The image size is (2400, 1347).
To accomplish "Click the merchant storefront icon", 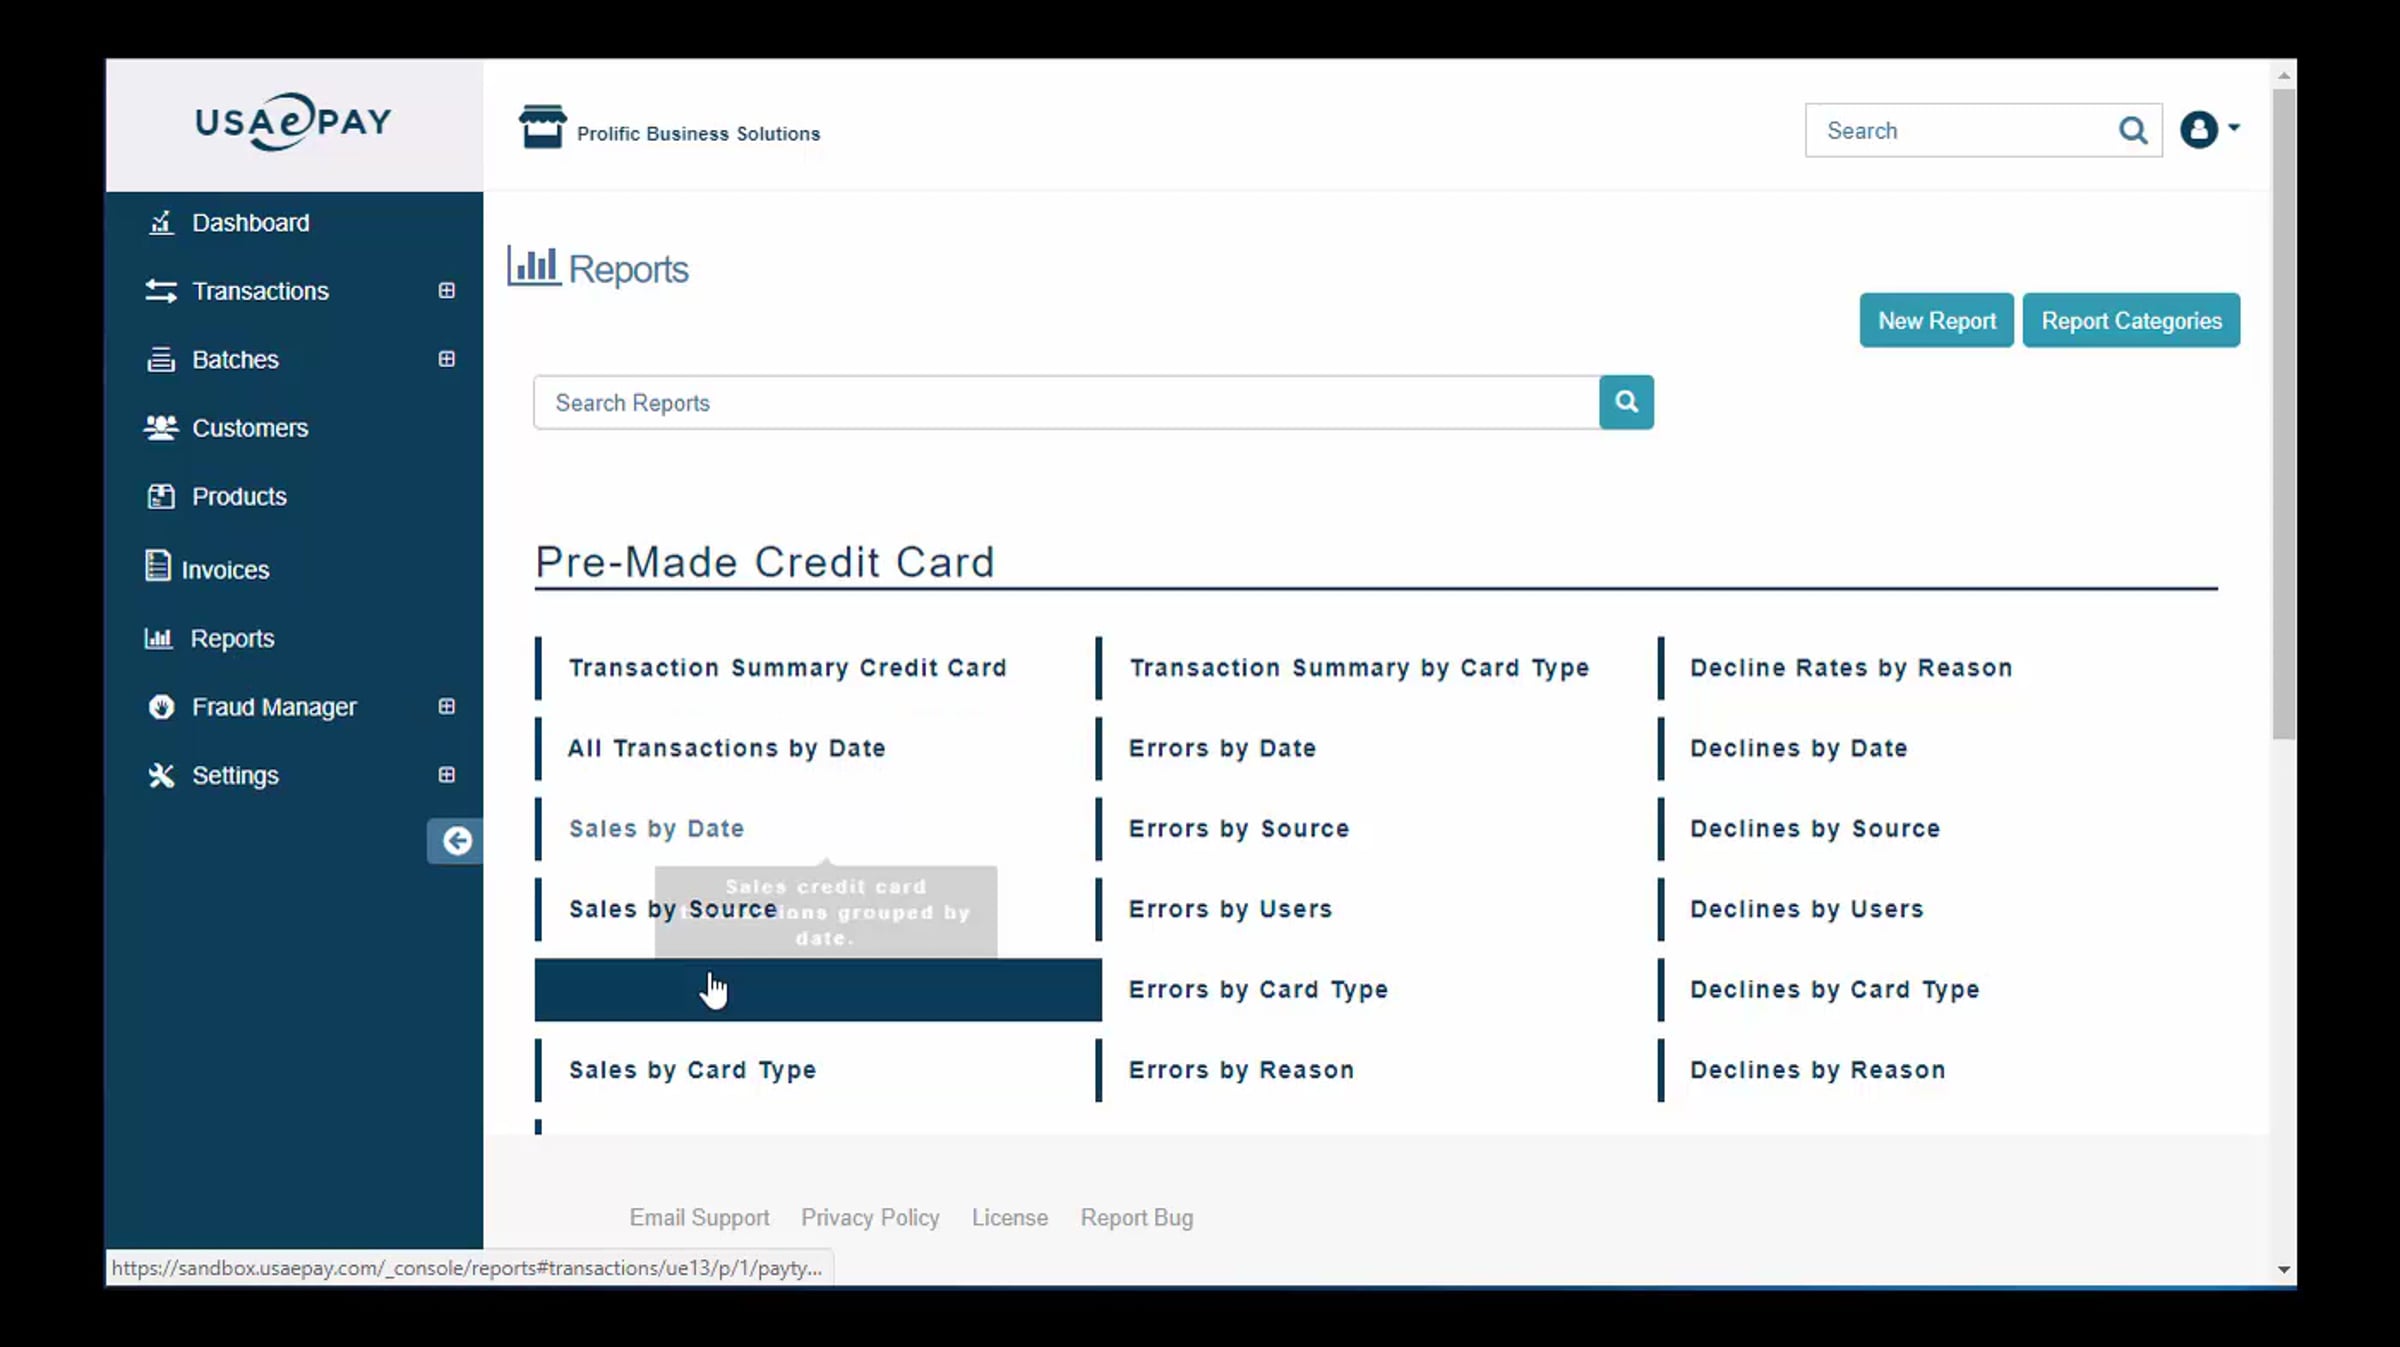I will pyautogui.click(x=542, y=128).
